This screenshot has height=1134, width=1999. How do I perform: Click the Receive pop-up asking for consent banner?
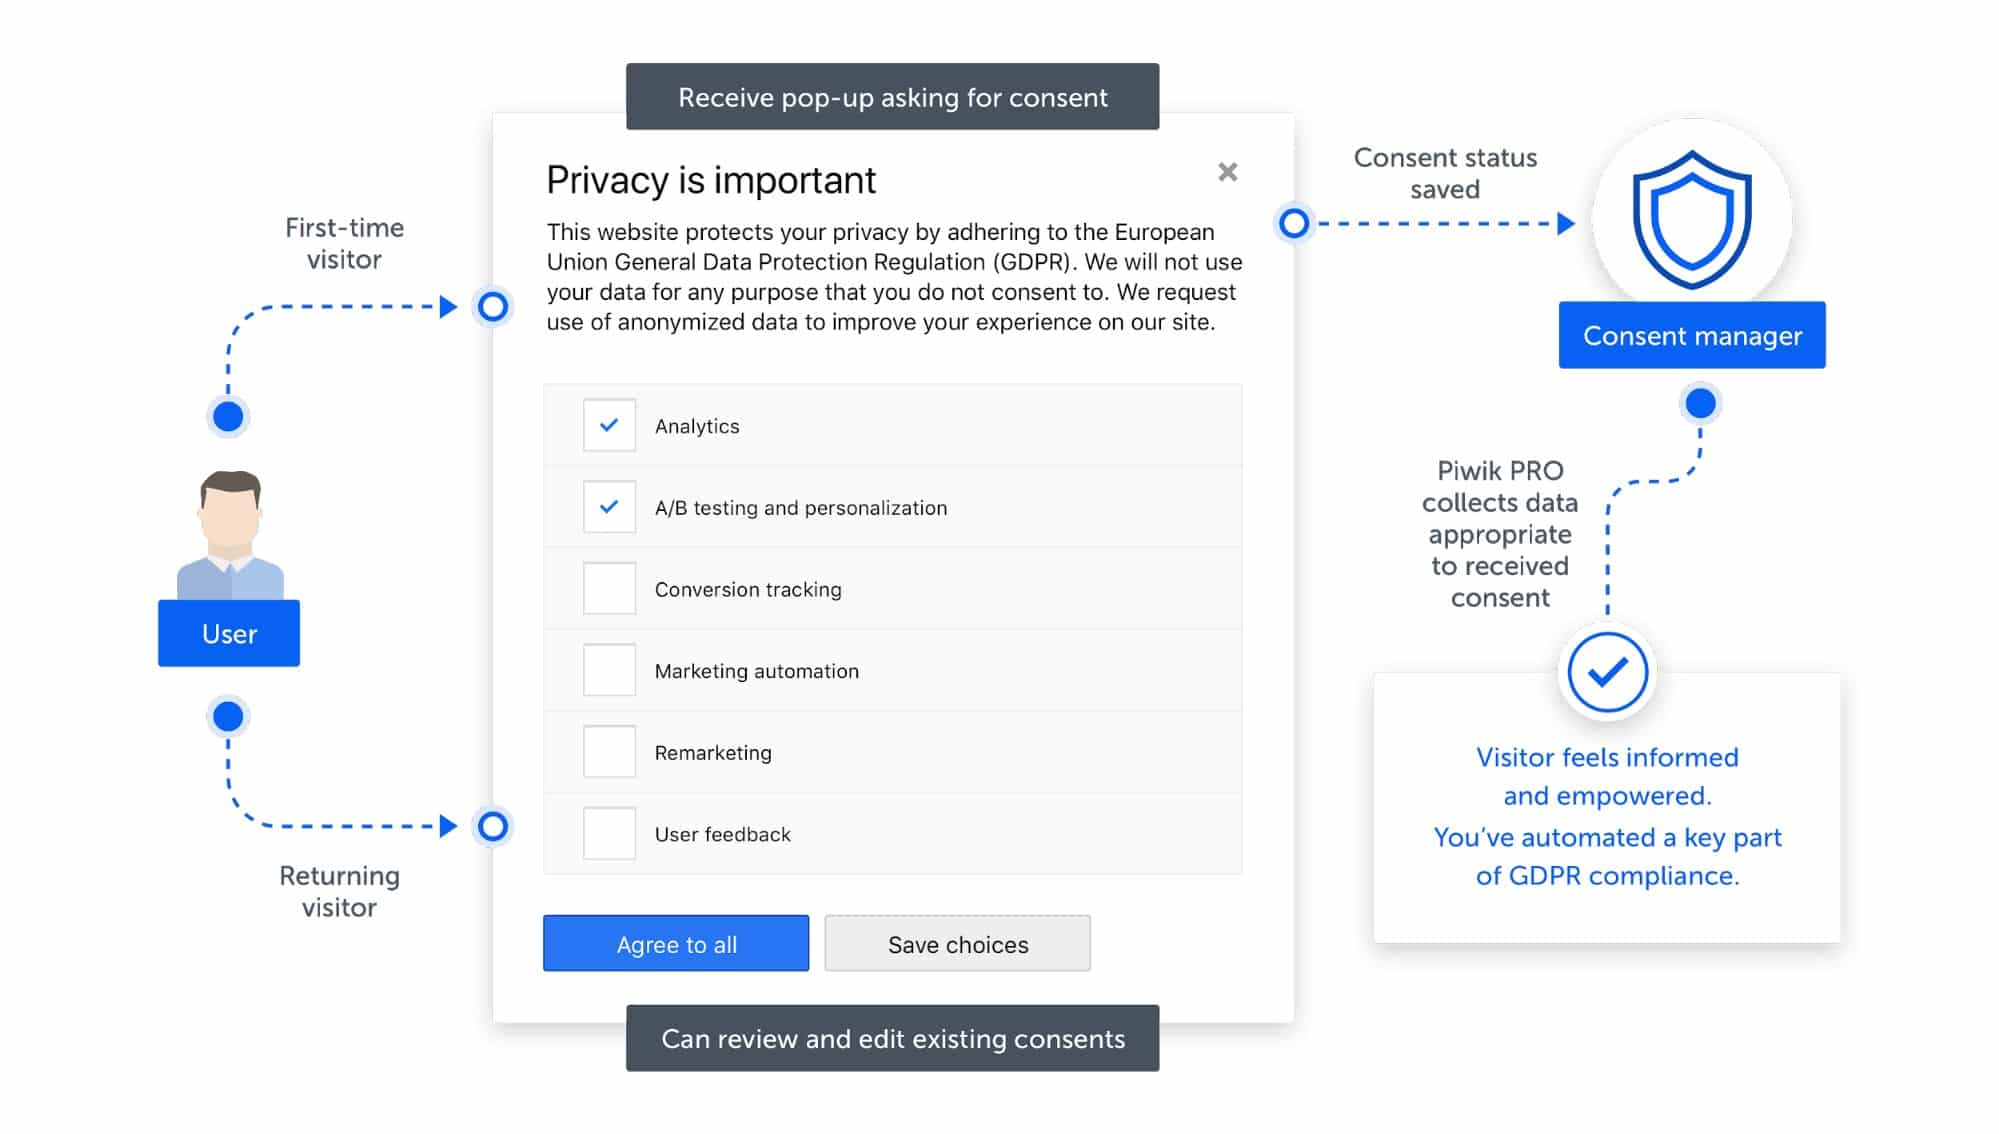point(893,97)
